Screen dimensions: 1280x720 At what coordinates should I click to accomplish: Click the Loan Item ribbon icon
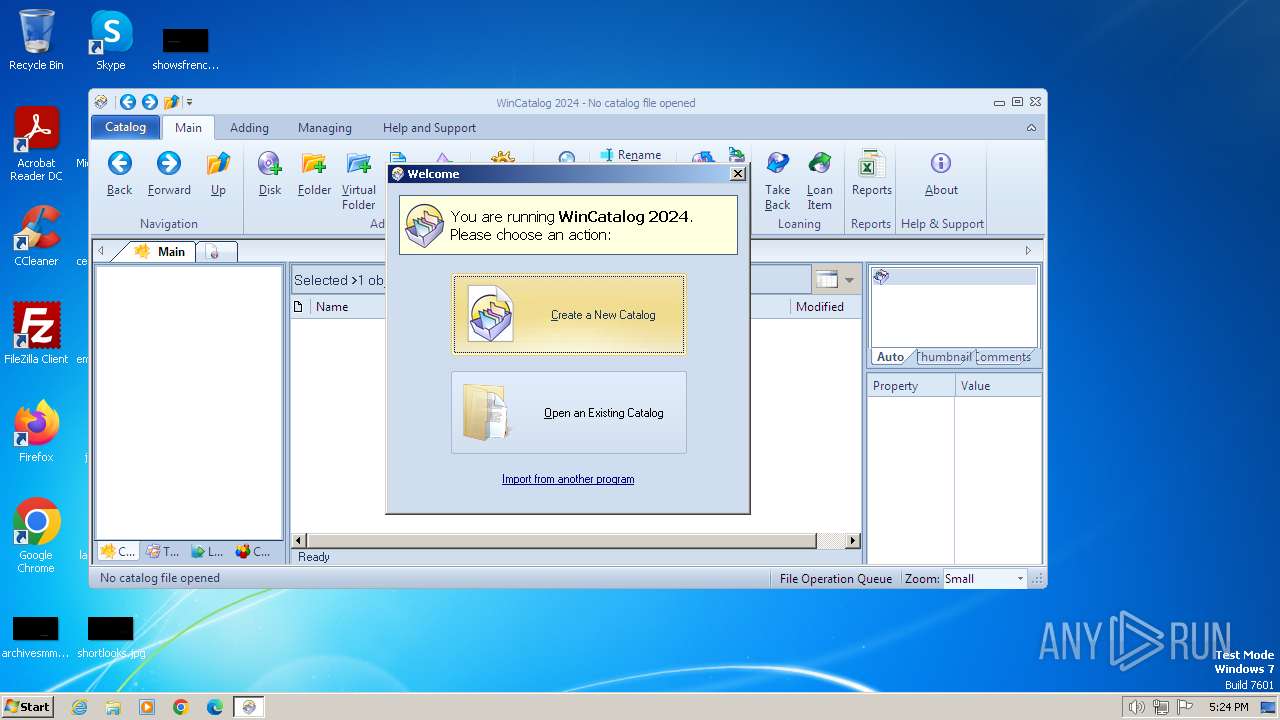tap(820, 180)
